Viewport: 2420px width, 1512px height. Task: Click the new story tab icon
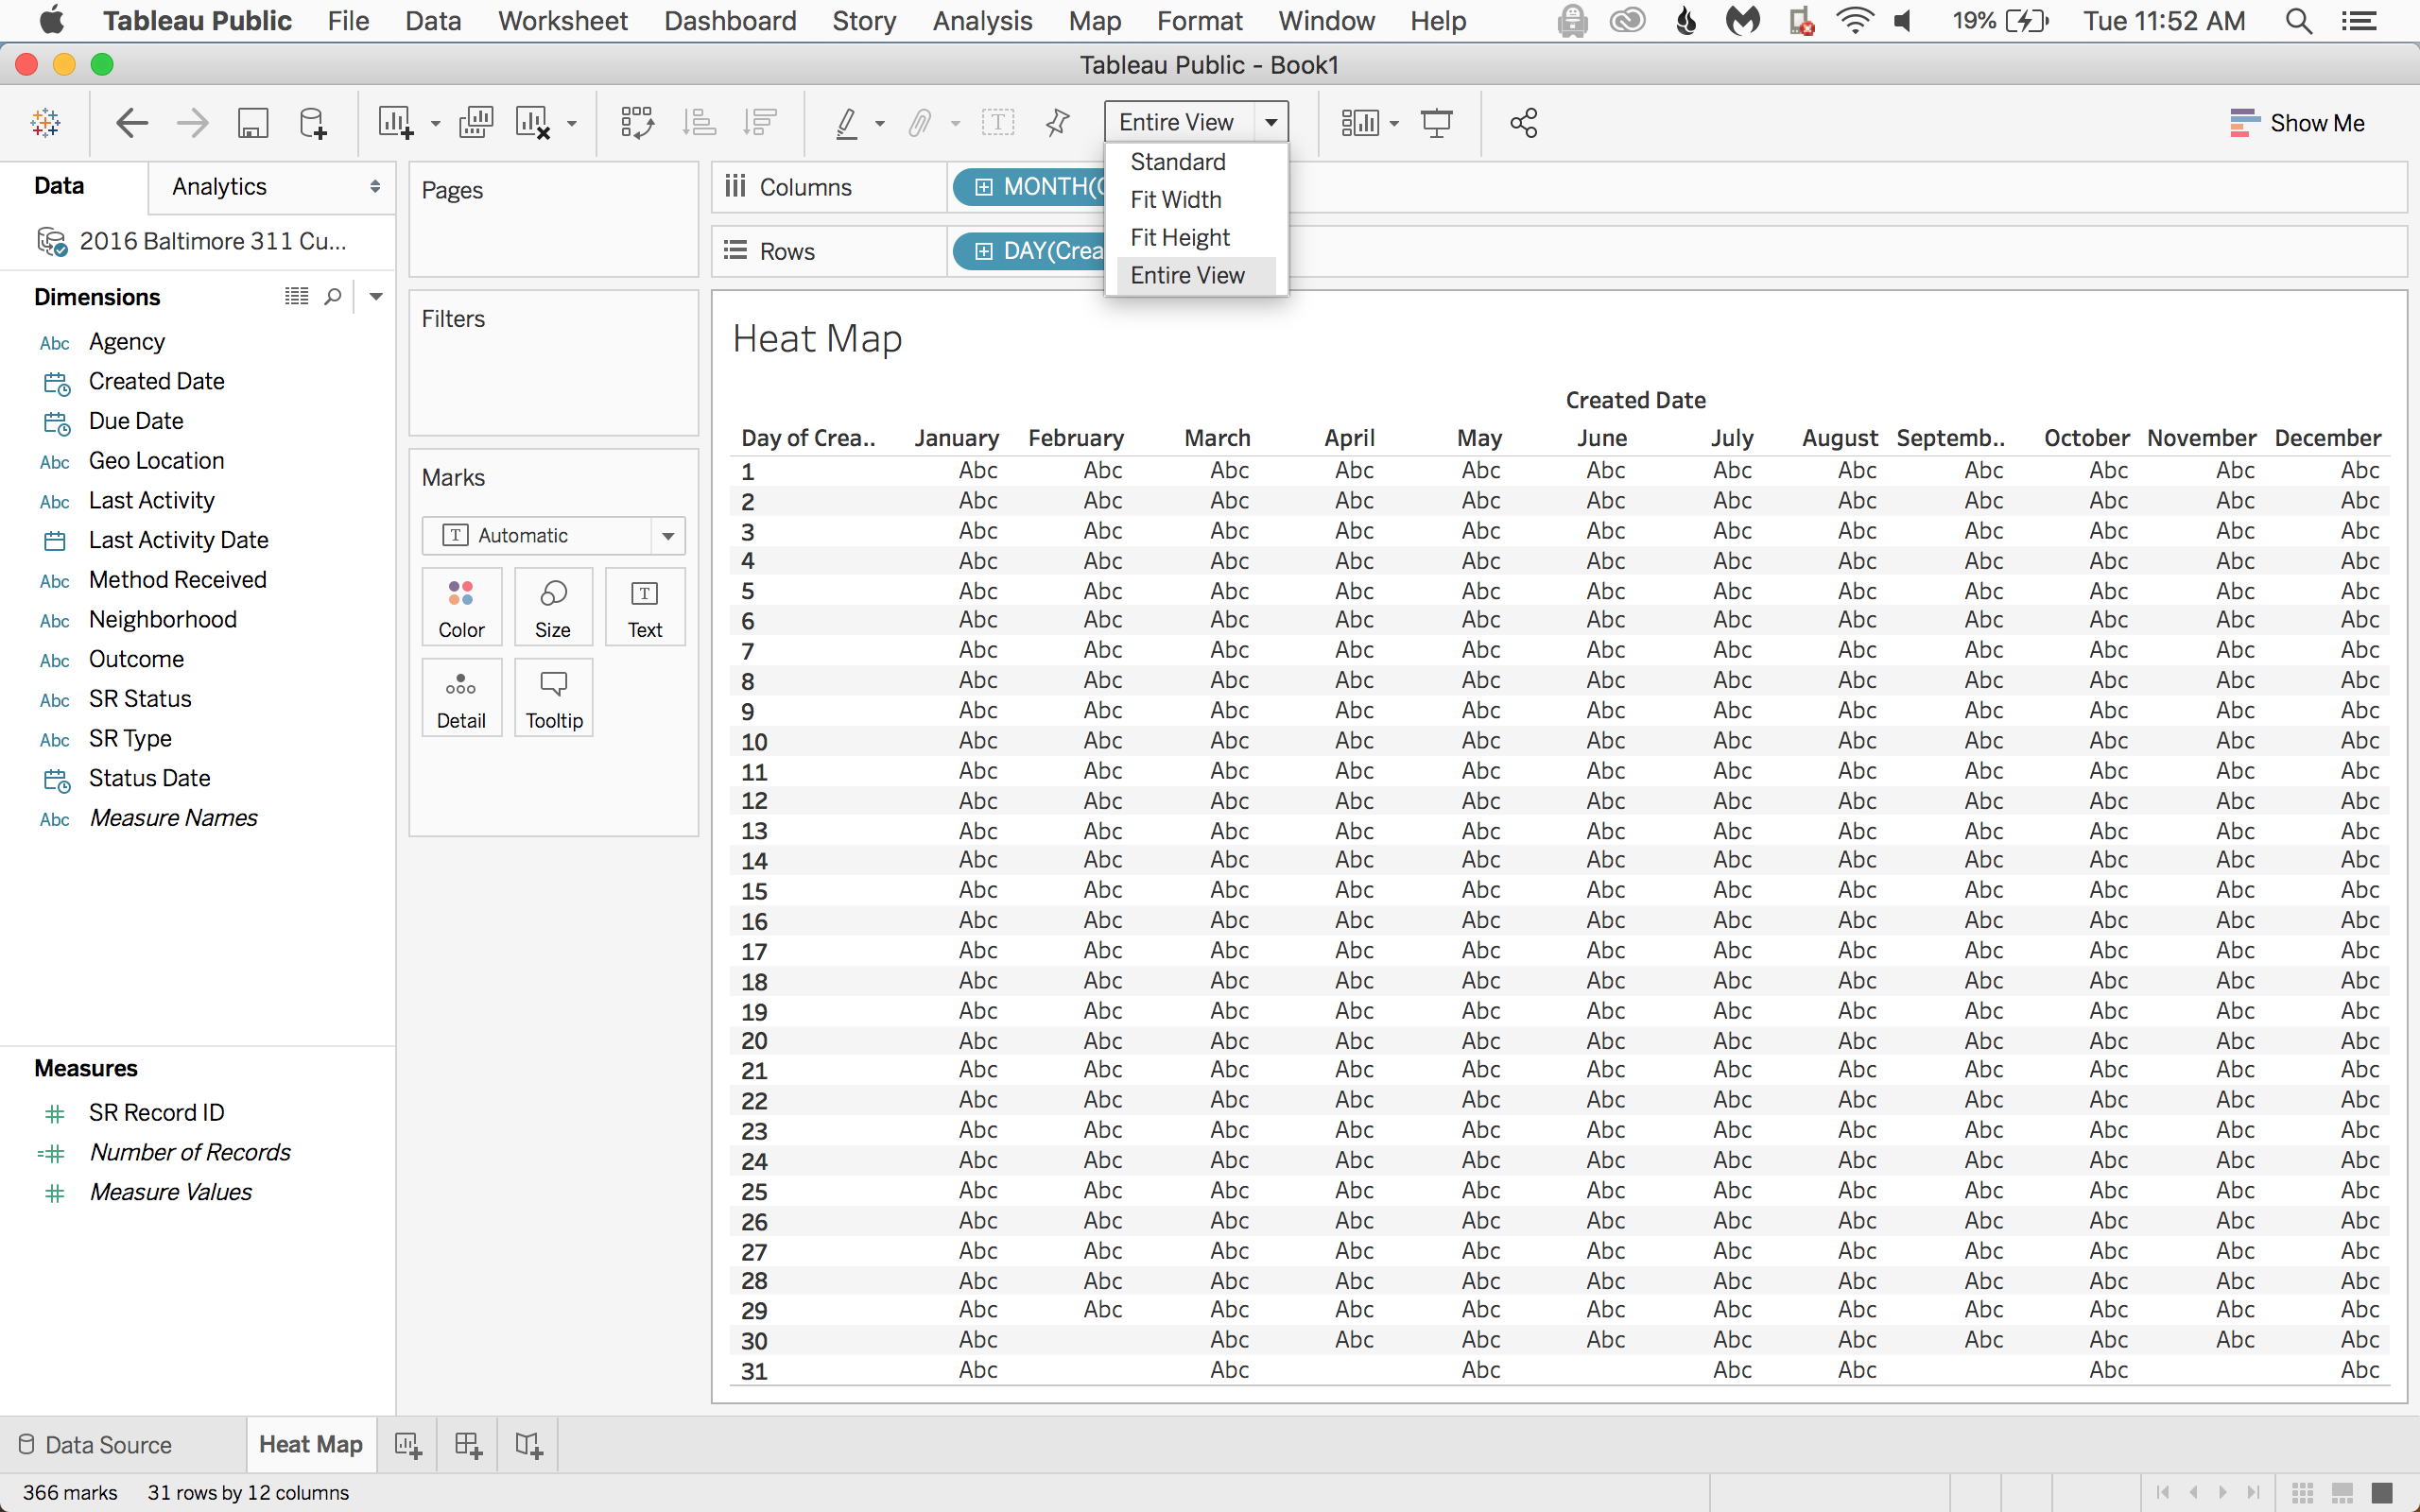529,1445
